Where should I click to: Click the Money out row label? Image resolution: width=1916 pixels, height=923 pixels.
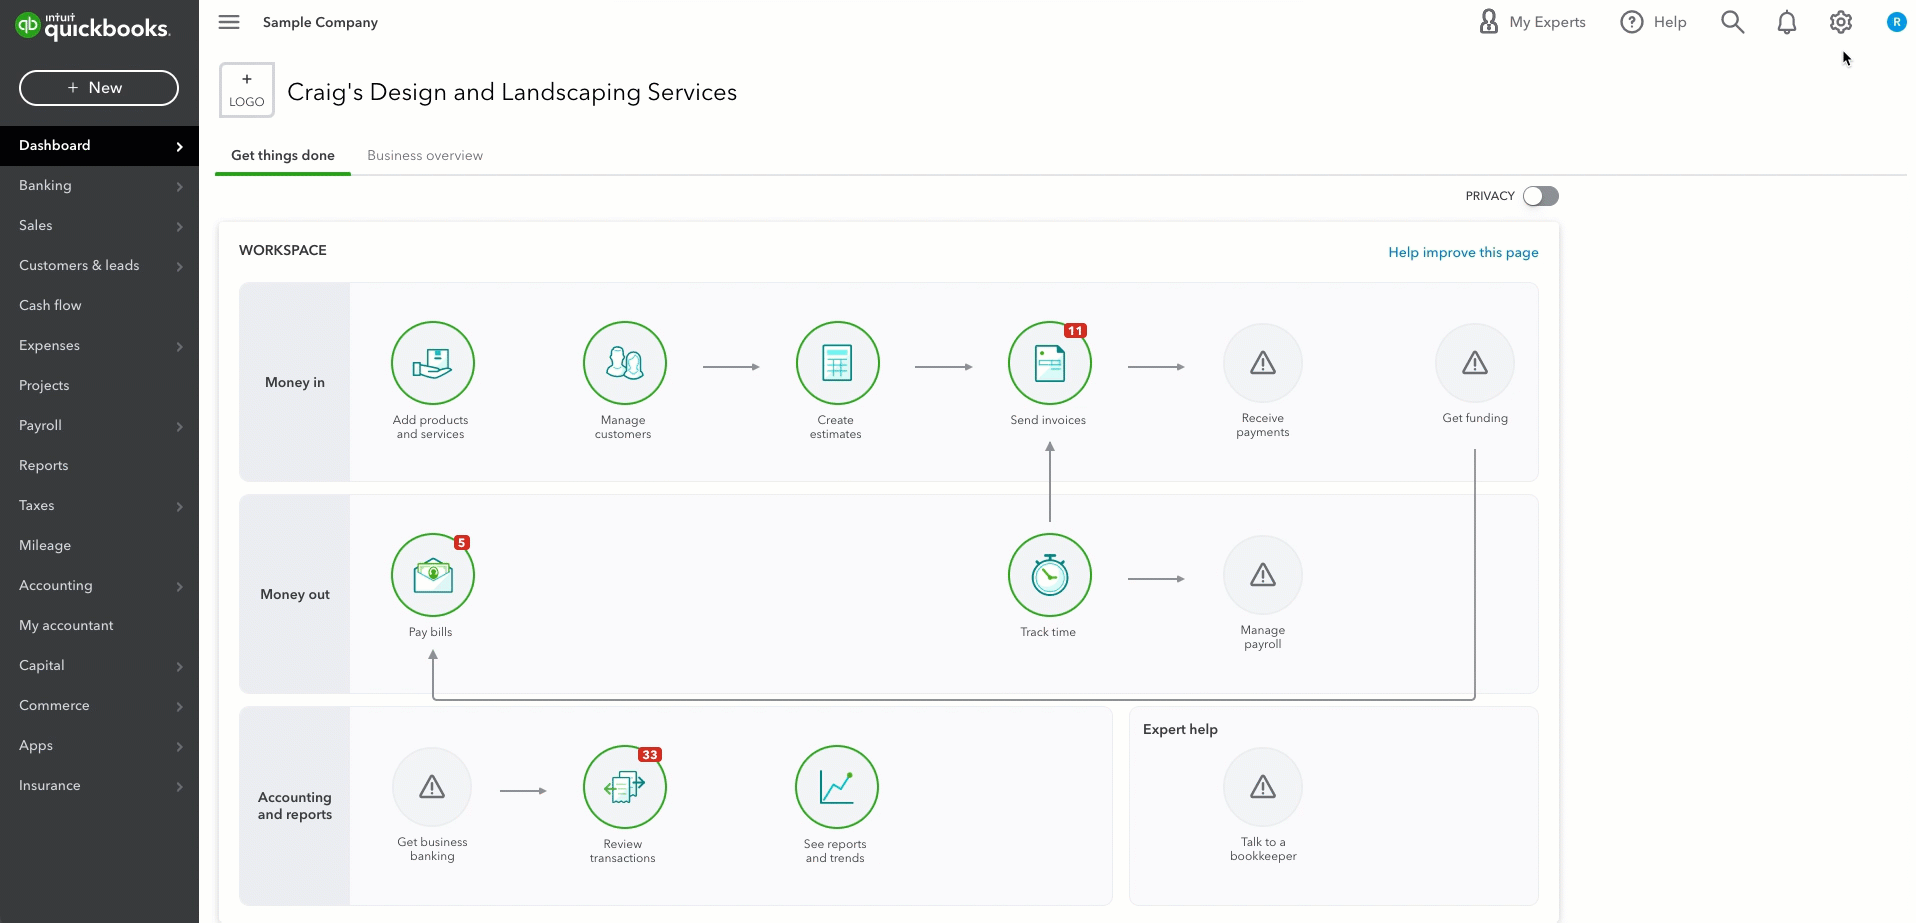pos(295,594)
